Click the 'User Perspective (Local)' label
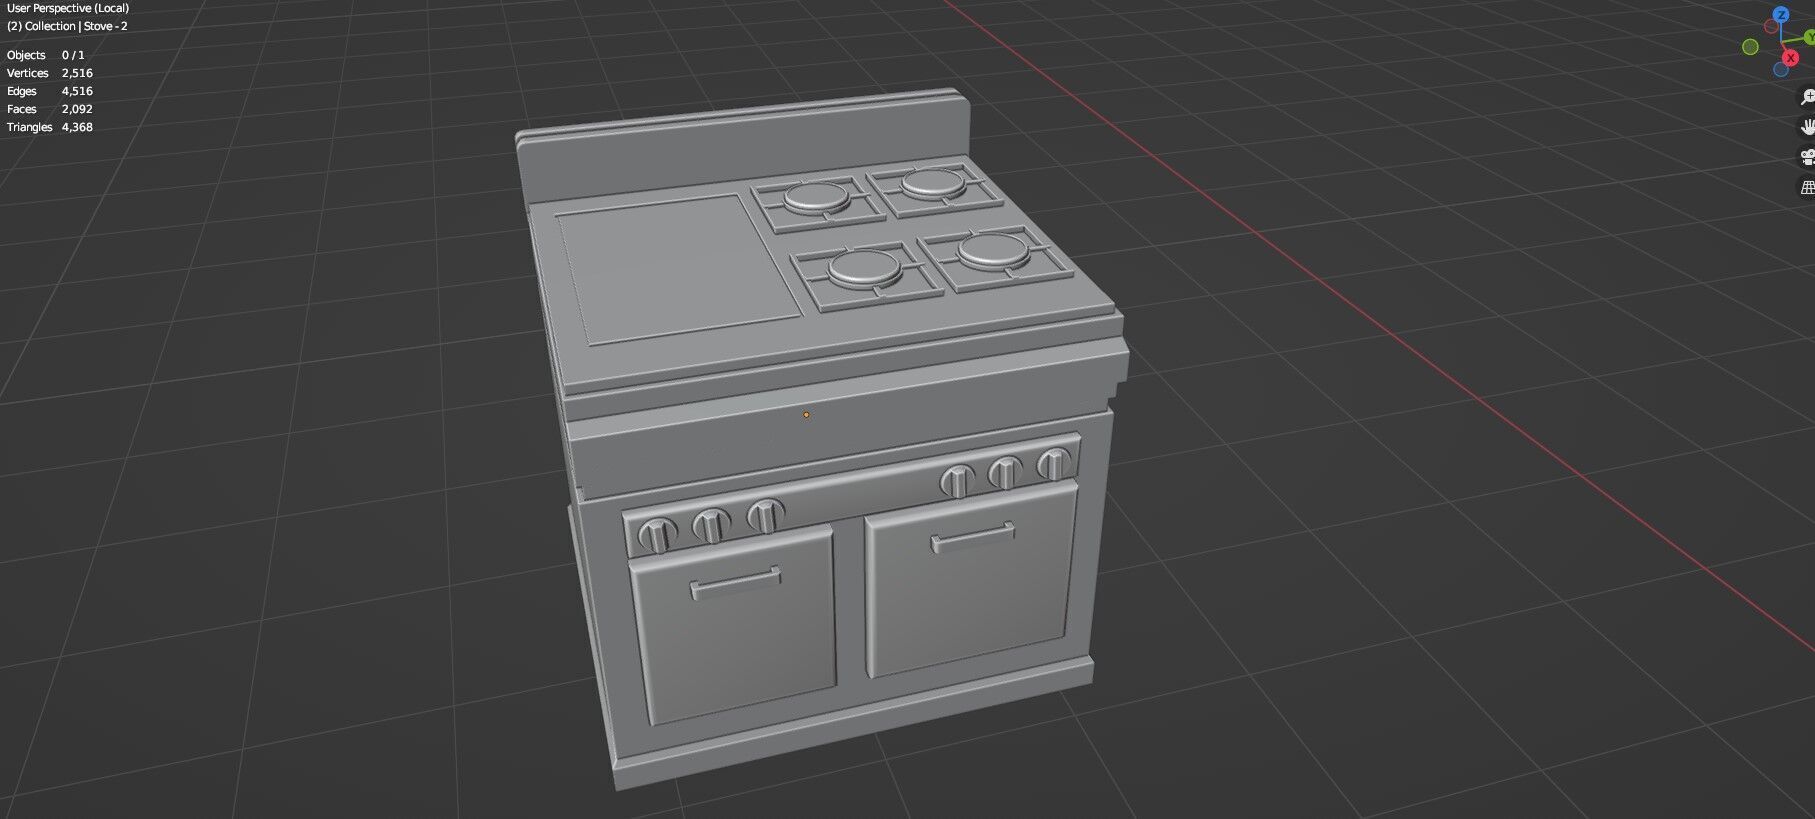The image size is (1815, 819). tap(68, 8)
